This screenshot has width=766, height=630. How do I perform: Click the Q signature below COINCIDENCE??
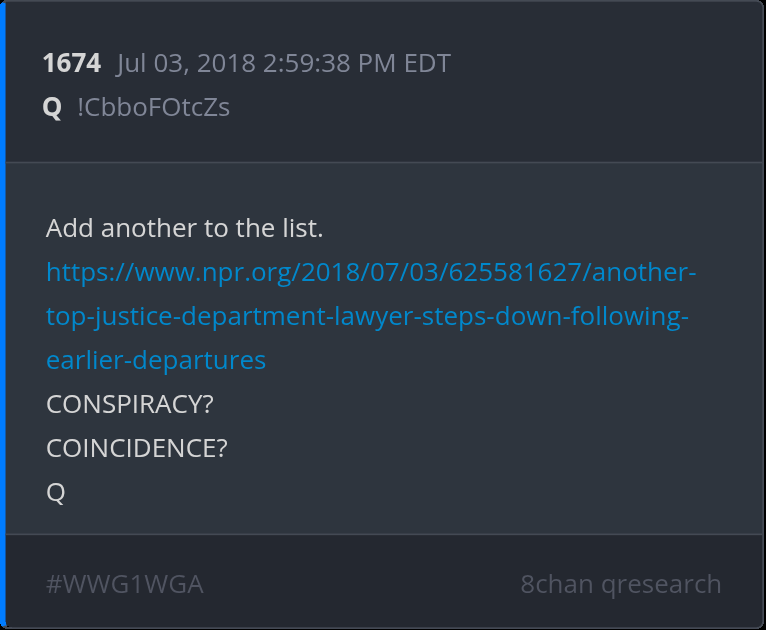pos(56,492)
